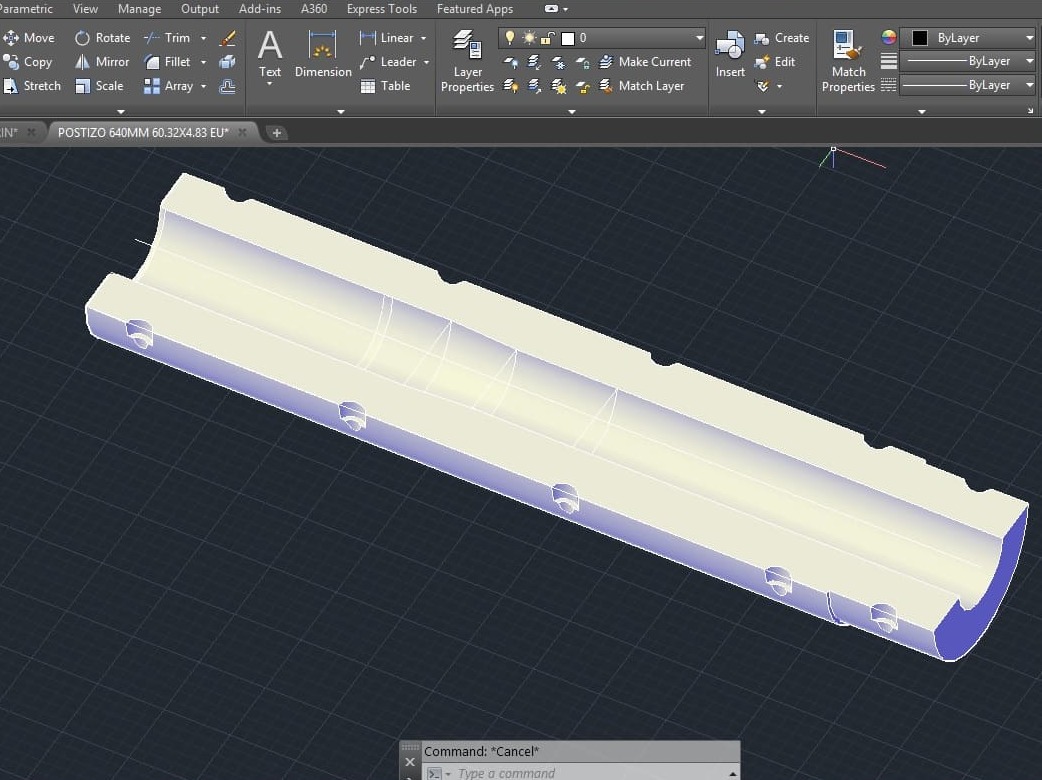The image size is (1042, 780).
Task: Click the Match Layer button
Action: [642, 86]
